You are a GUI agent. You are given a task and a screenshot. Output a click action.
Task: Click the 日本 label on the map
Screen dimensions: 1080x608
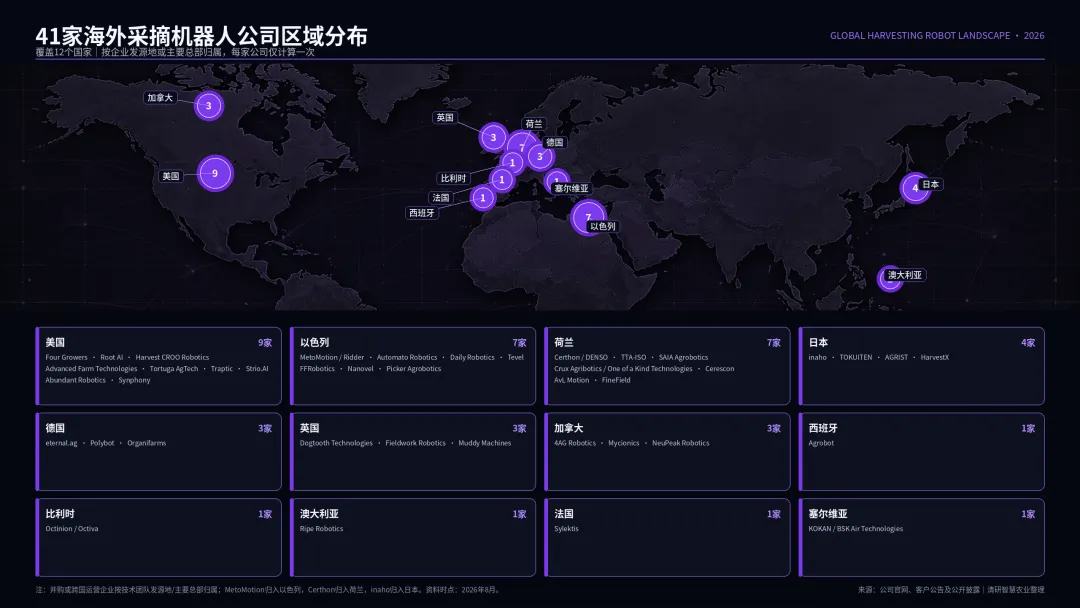931,185
